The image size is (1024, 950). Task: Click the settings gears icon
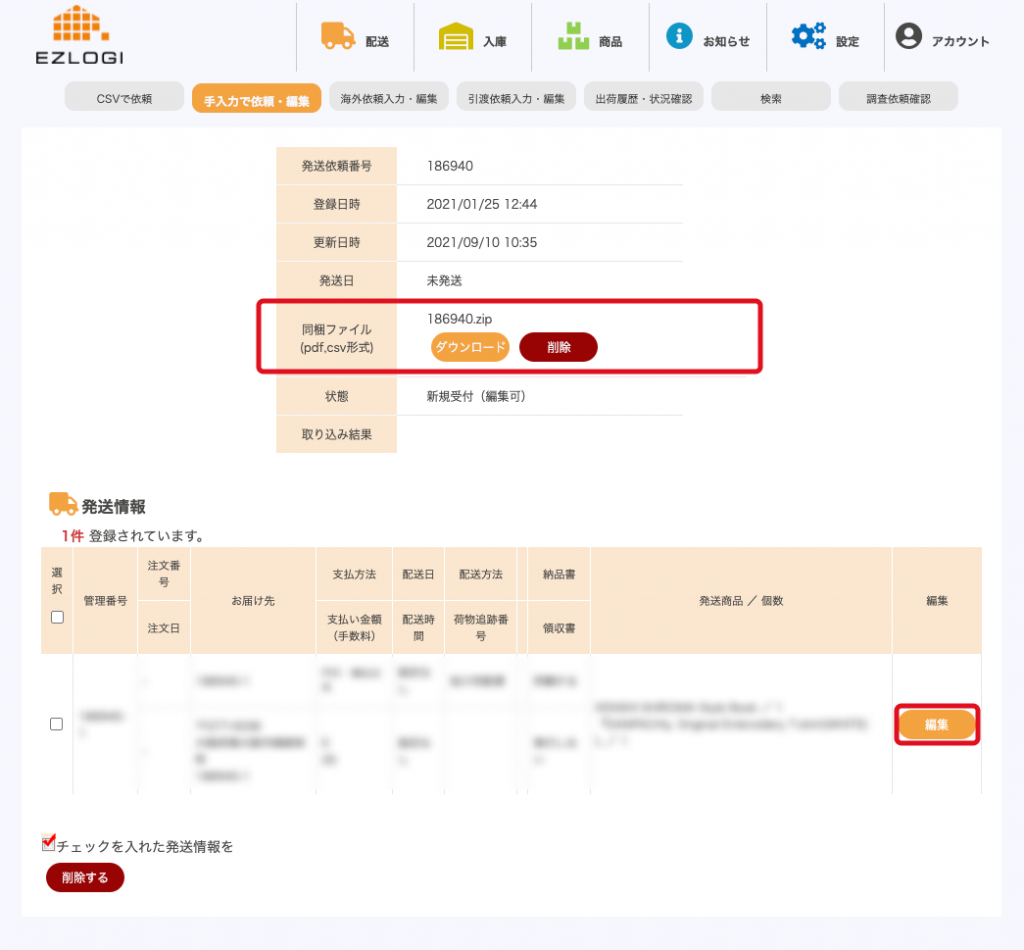point(808,37)
